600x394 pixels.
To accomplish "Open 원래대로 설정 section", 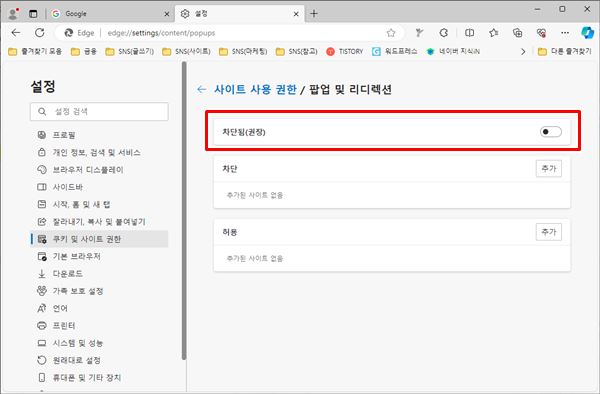I will point(99,360).
